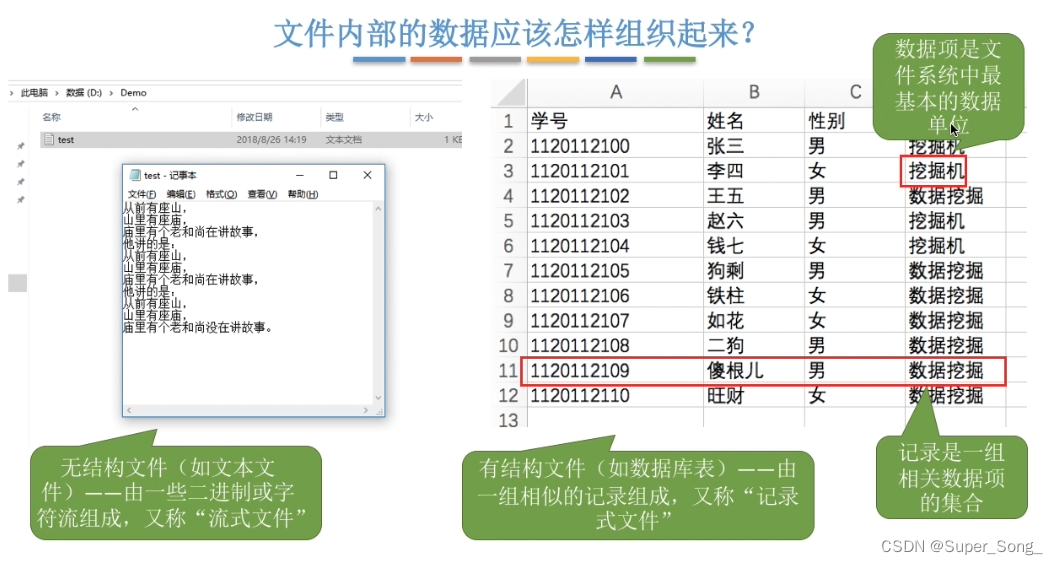This screenshot has width=1058, height=565.
Task: Click the name cell 钱七
Action: click(754, 246)
